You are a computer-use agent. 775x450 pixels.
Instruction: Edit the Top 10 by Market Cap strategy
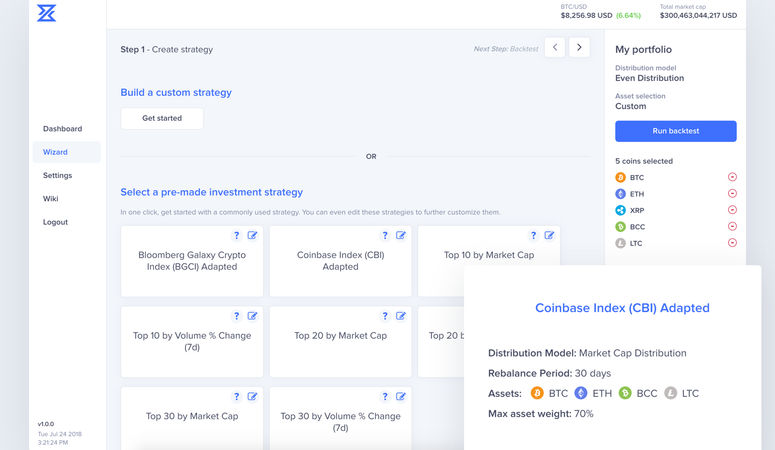(549, 235)
